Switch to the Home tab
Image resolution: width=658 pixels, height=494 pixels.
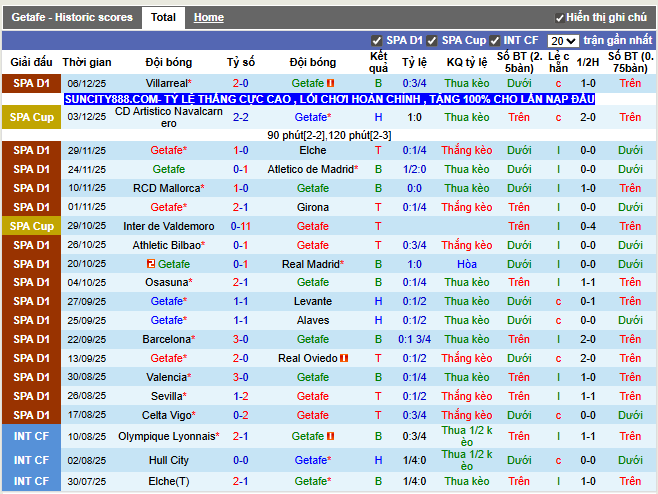(x=209, y=17)
